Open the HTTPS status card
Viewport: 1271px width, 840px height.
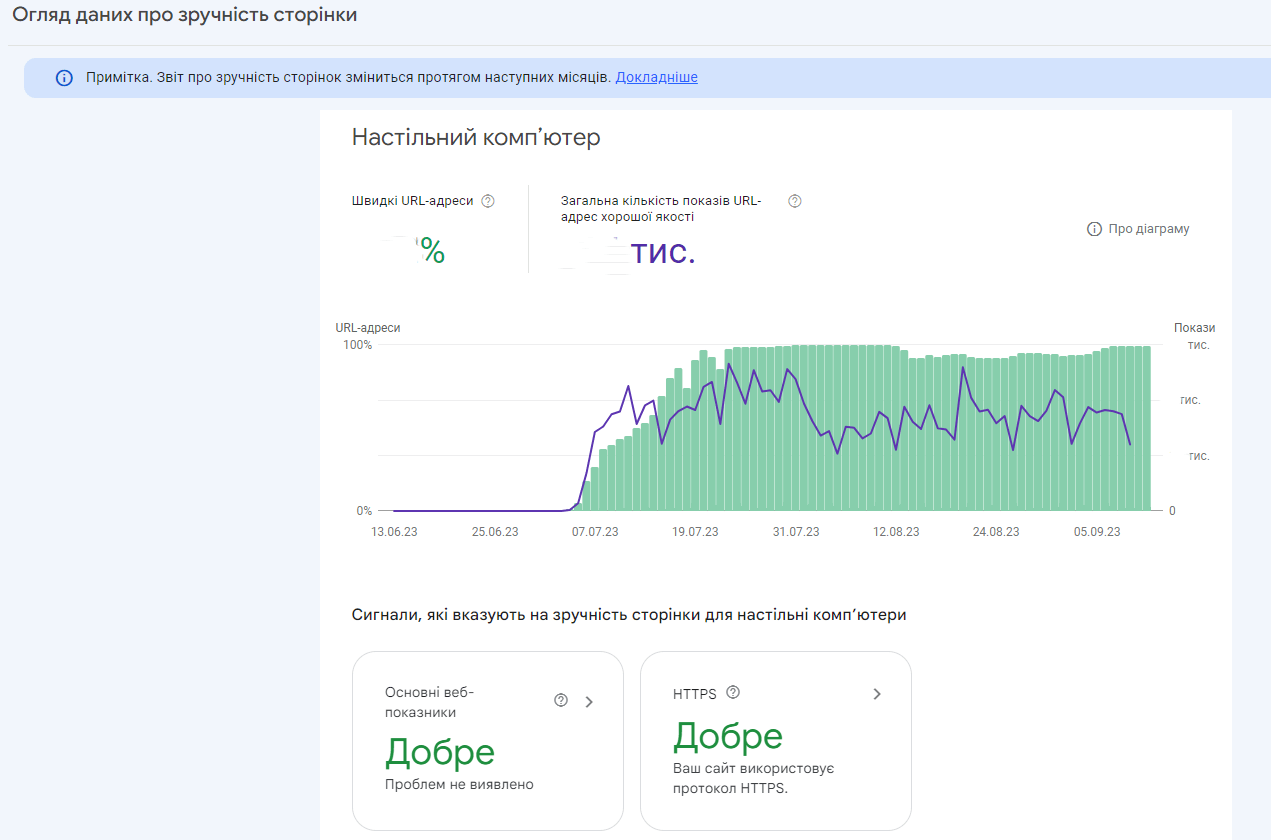pos(776,741)
